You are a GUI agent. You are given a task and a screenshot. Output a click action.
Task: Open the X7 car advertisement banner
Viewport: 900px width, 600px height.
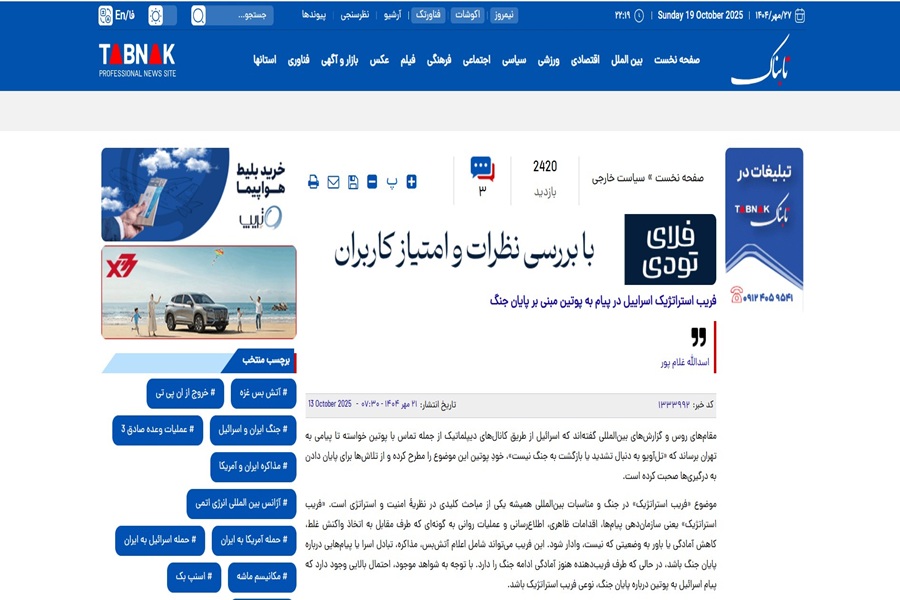pyautogui.click(x=199, y=291)
